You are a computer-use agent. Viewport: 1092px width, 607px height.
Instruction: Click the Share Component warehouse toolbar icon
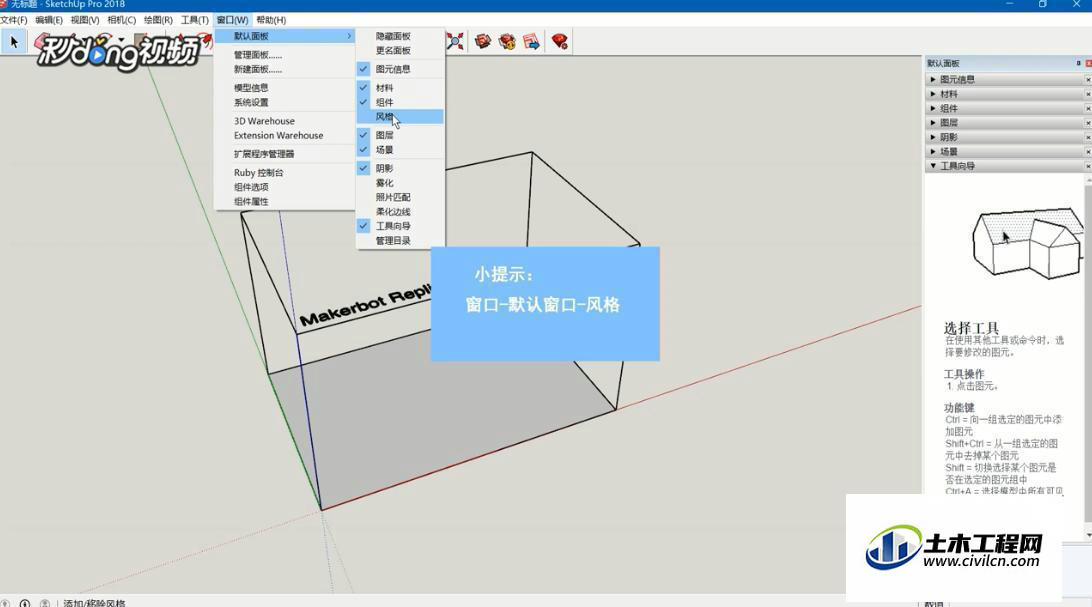507,41
